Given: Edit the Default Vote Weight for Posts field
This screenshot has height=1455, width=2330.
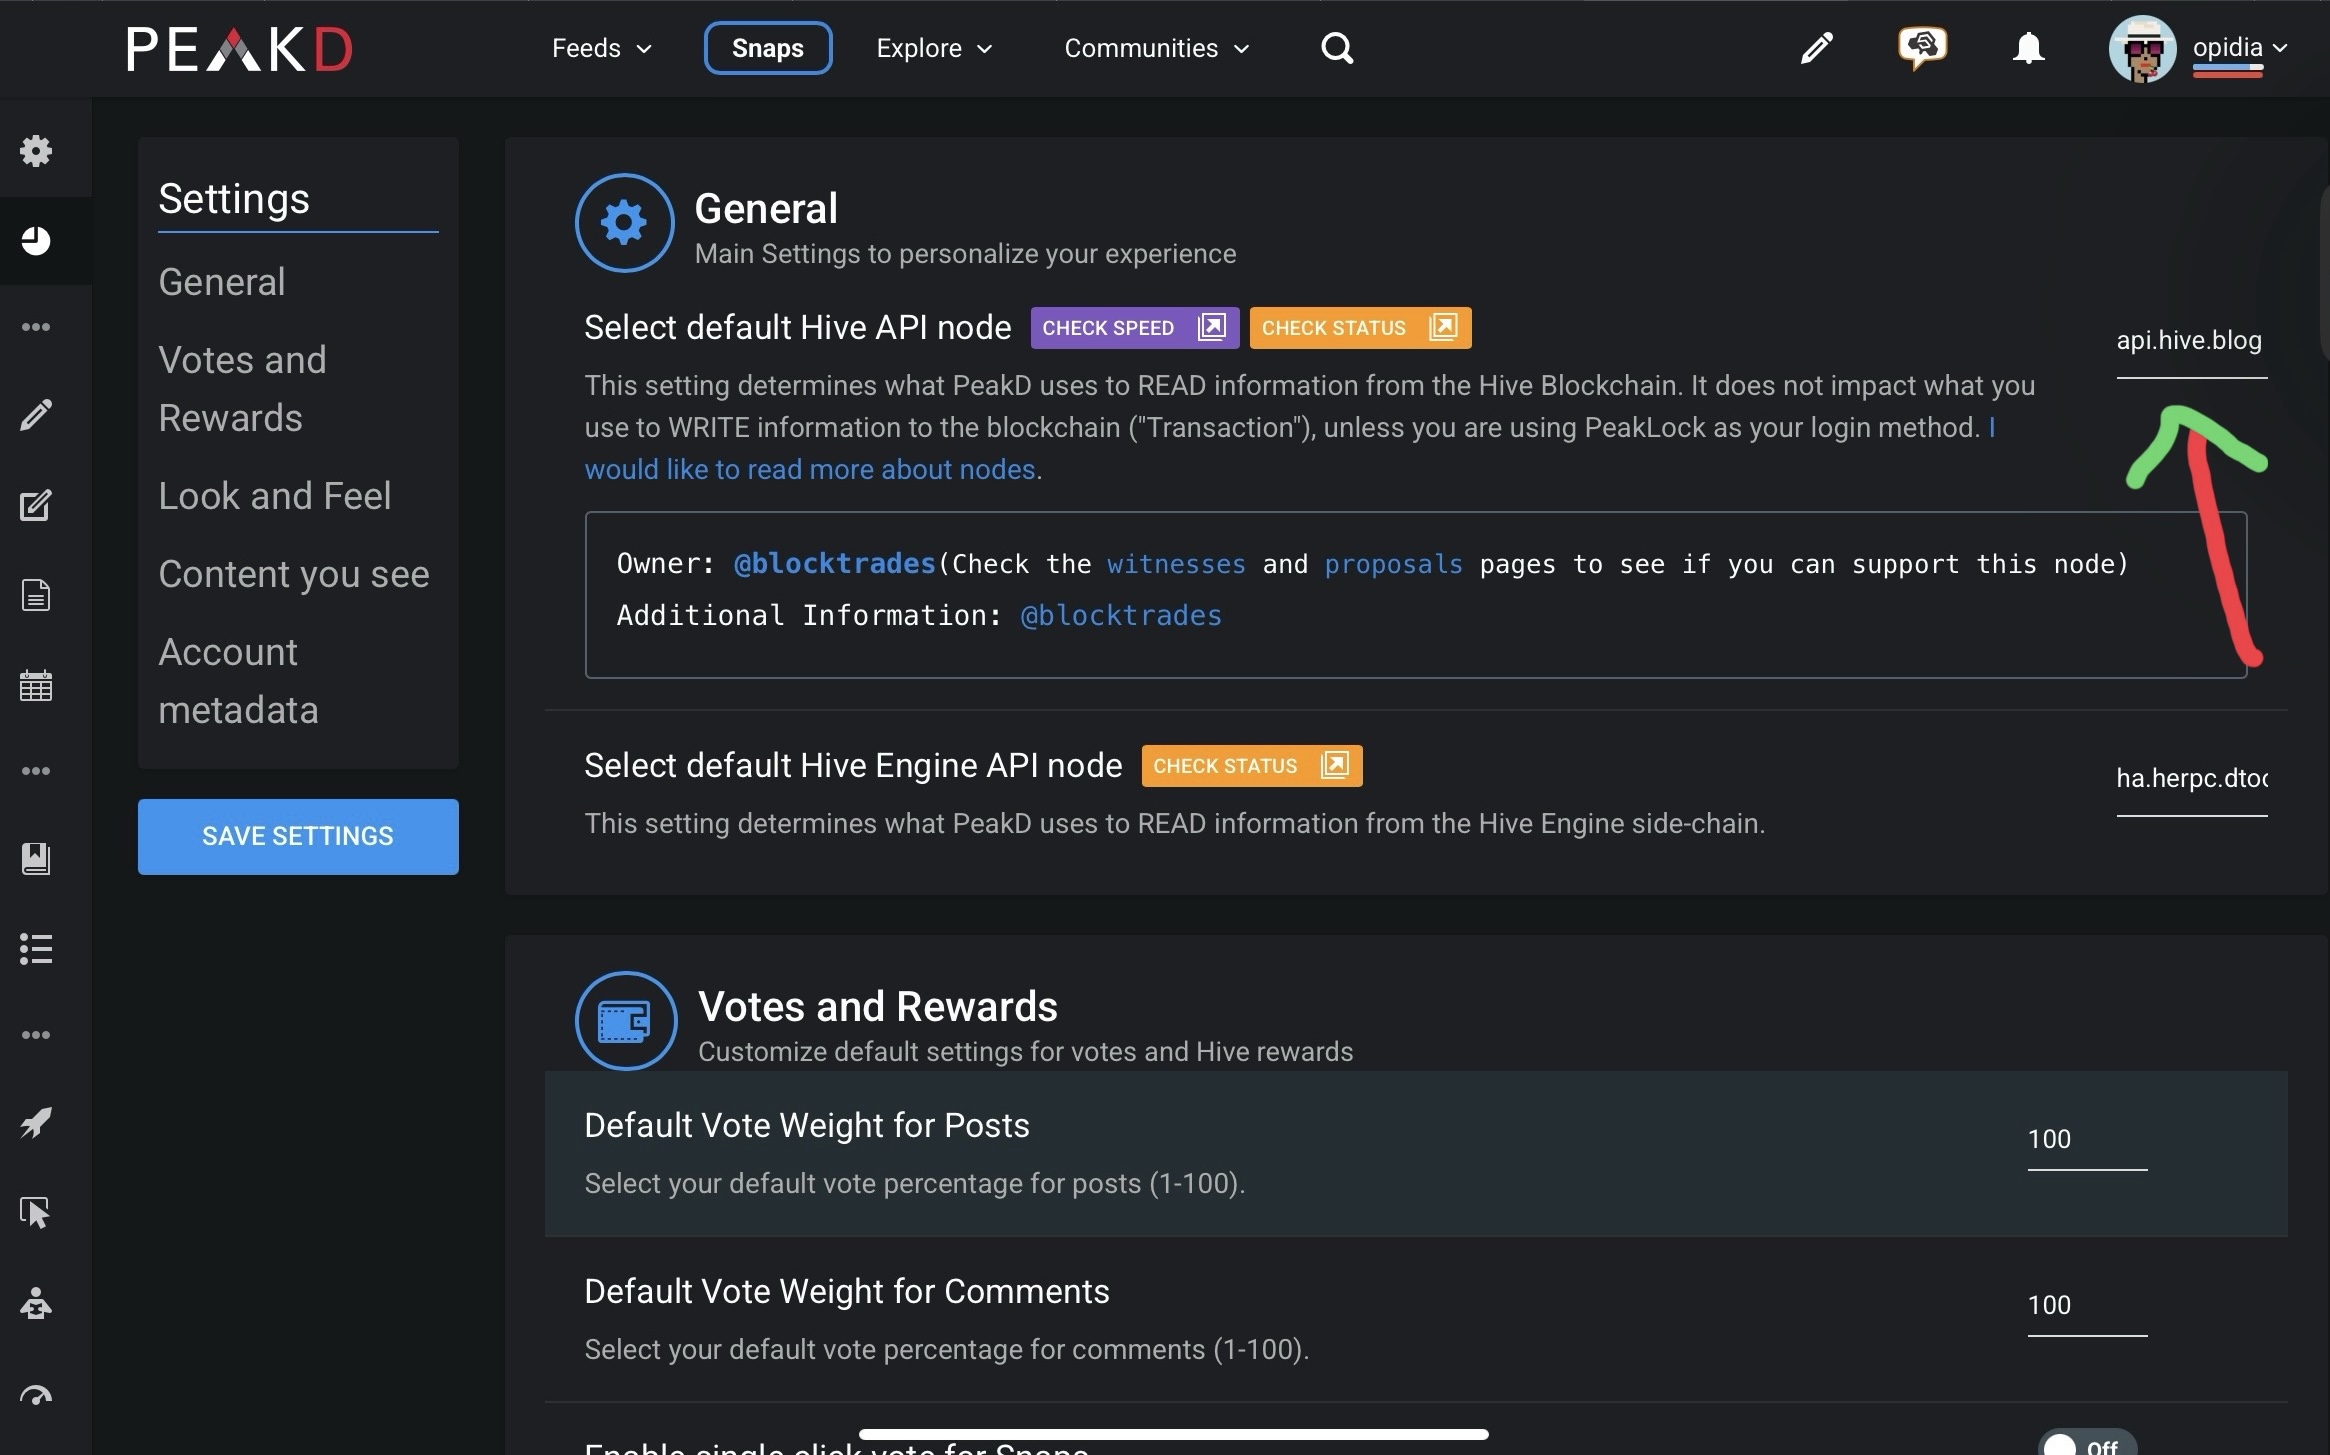Looking at the screenshot, I should pyautogui.click(x=2087, y=1140).
